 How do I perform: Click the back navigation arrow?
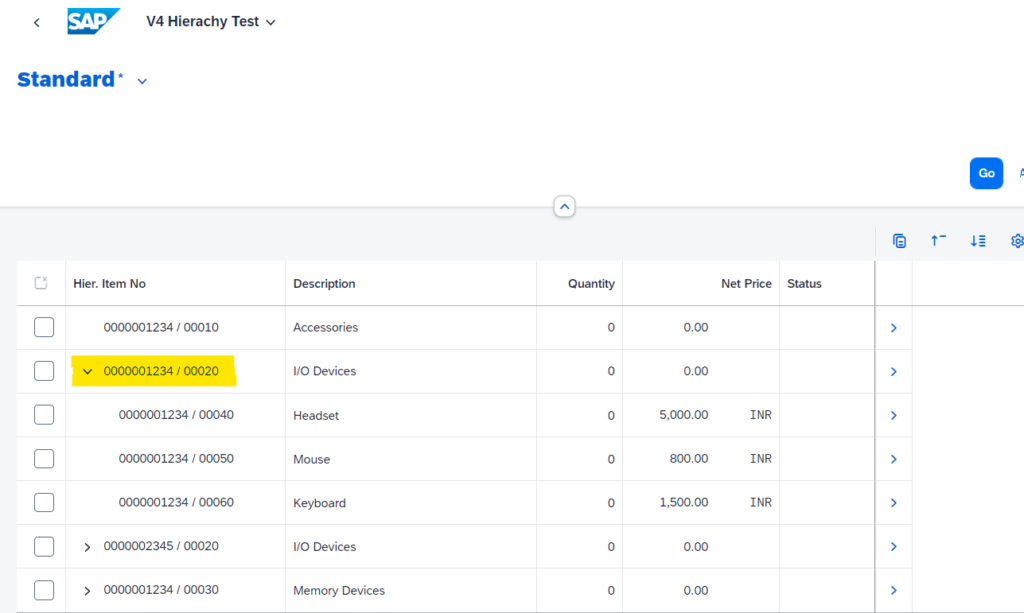click(36, 21)
